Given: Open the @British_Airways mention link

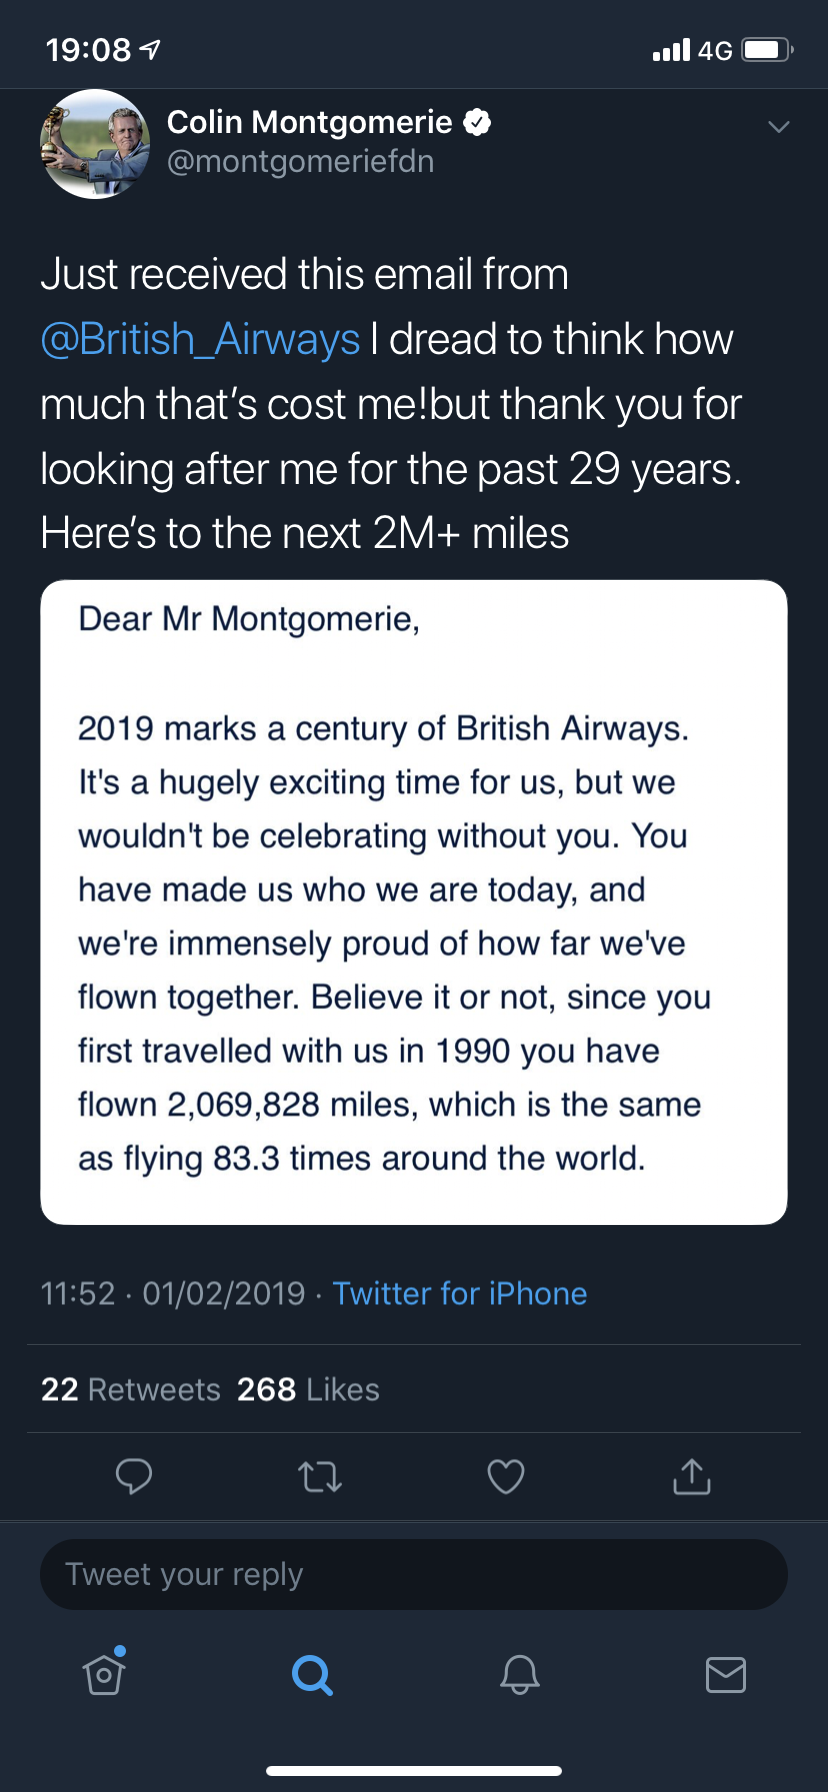Looking at the screenshot, I should point(200,339).
